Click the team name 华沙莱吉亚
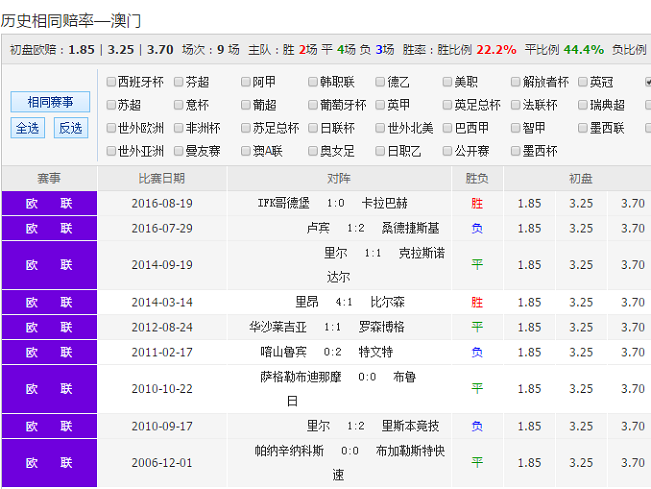651x489 pixels. pos(278,327)
